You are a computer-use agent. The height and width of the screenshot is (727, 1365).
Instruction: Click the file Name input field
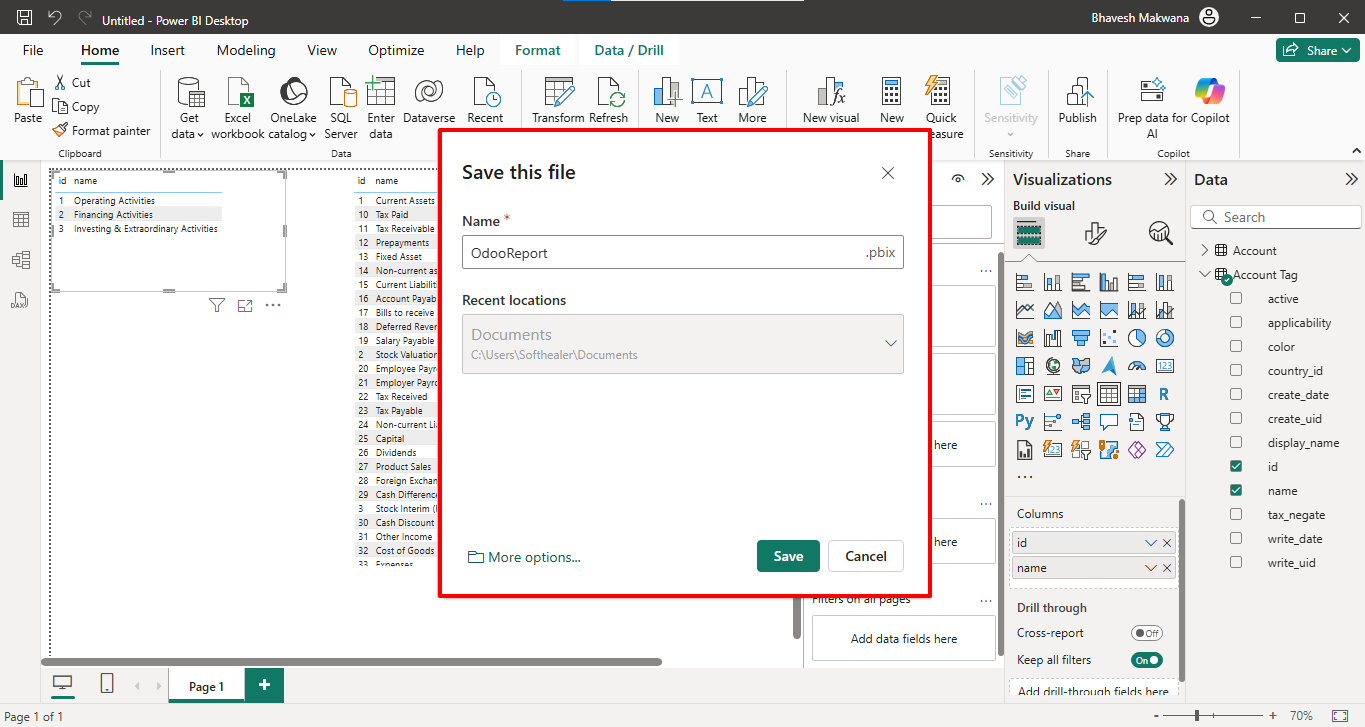point(683,253)
